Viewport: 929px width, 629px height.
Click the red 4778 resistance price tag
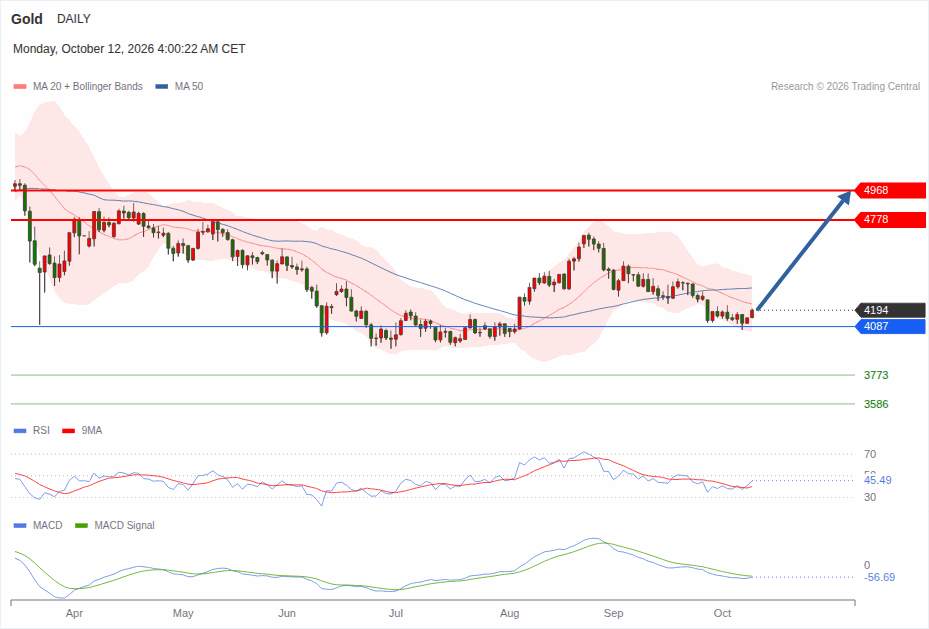click(890, 219)
